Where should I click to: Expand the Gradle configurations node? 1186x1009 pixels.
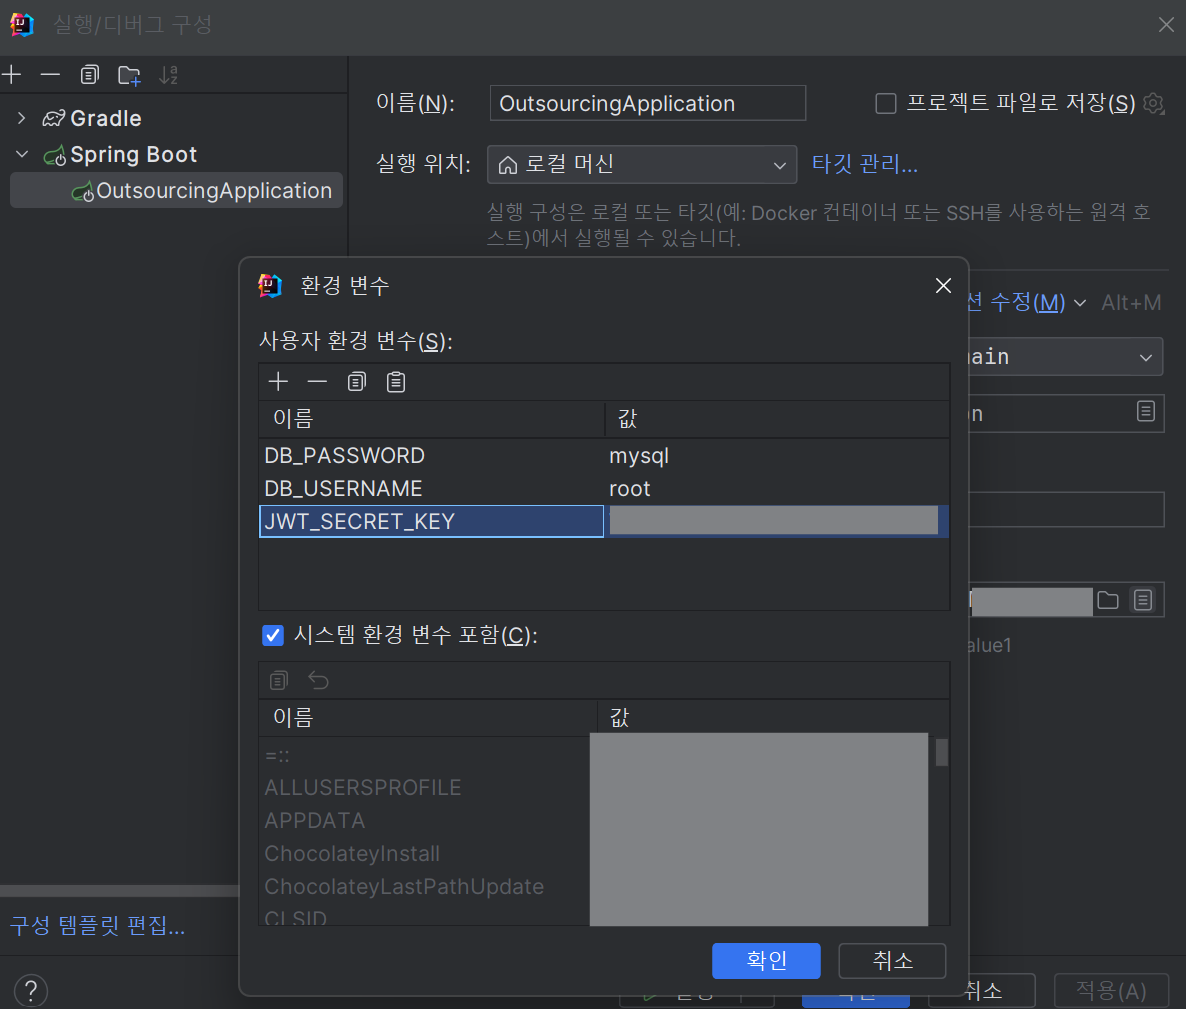click(22, 118)
